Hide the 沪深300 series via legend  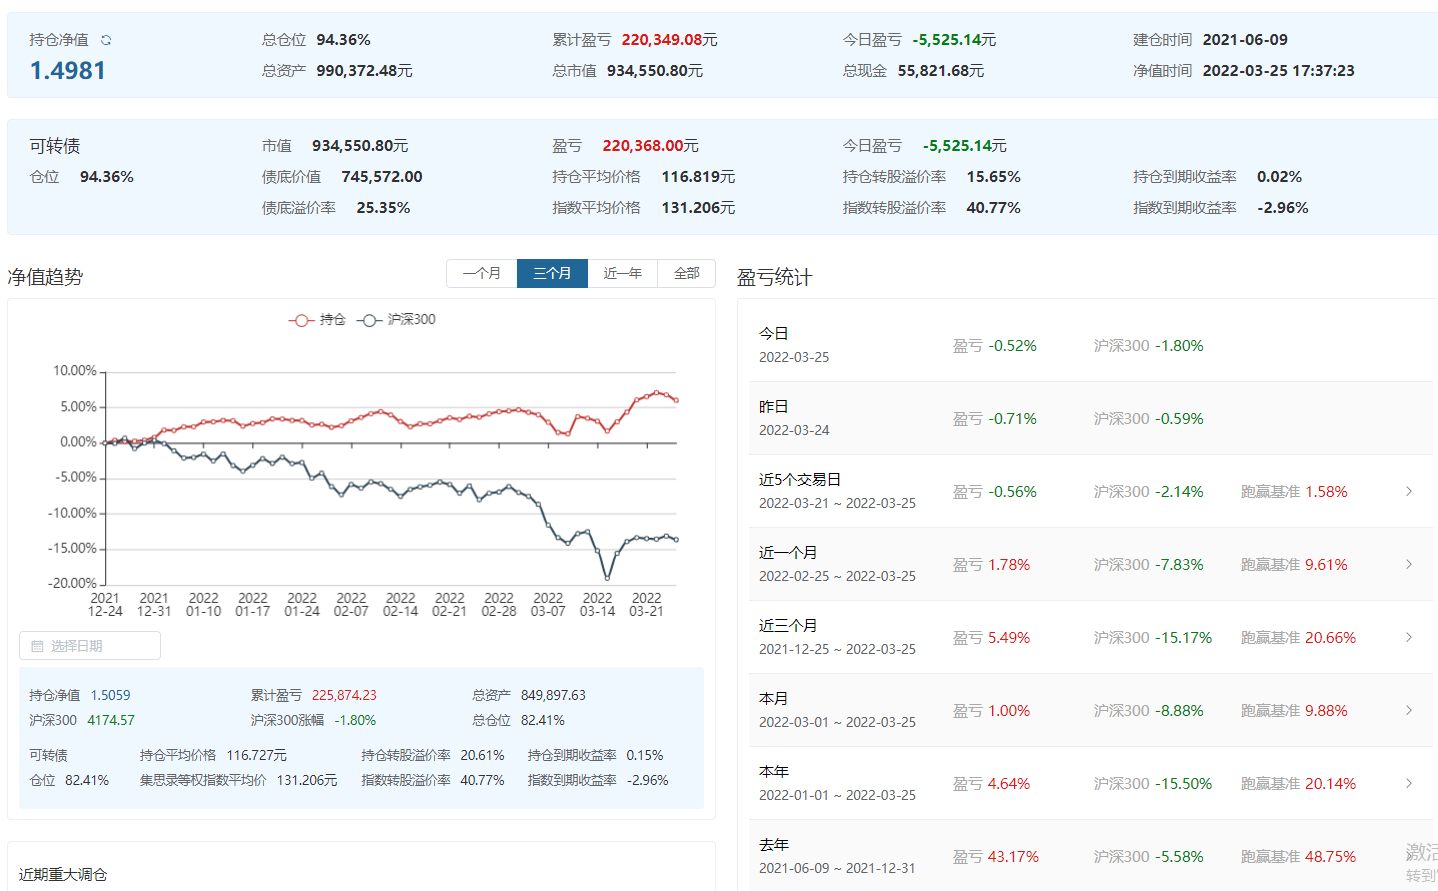pos(397,320)
